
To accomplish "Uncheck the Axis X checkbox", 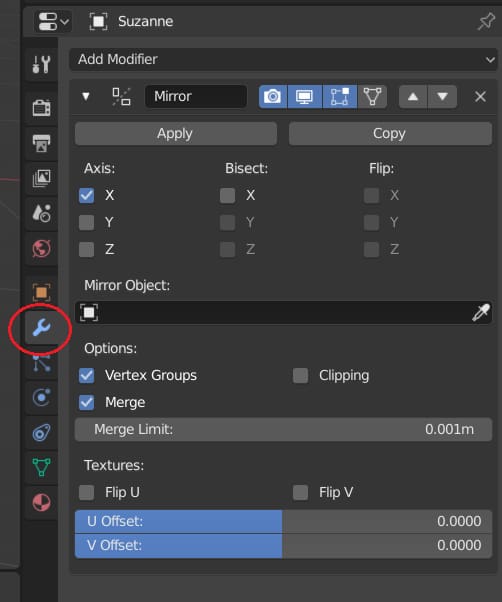I will pyautogui.click(x=86, y=195).
